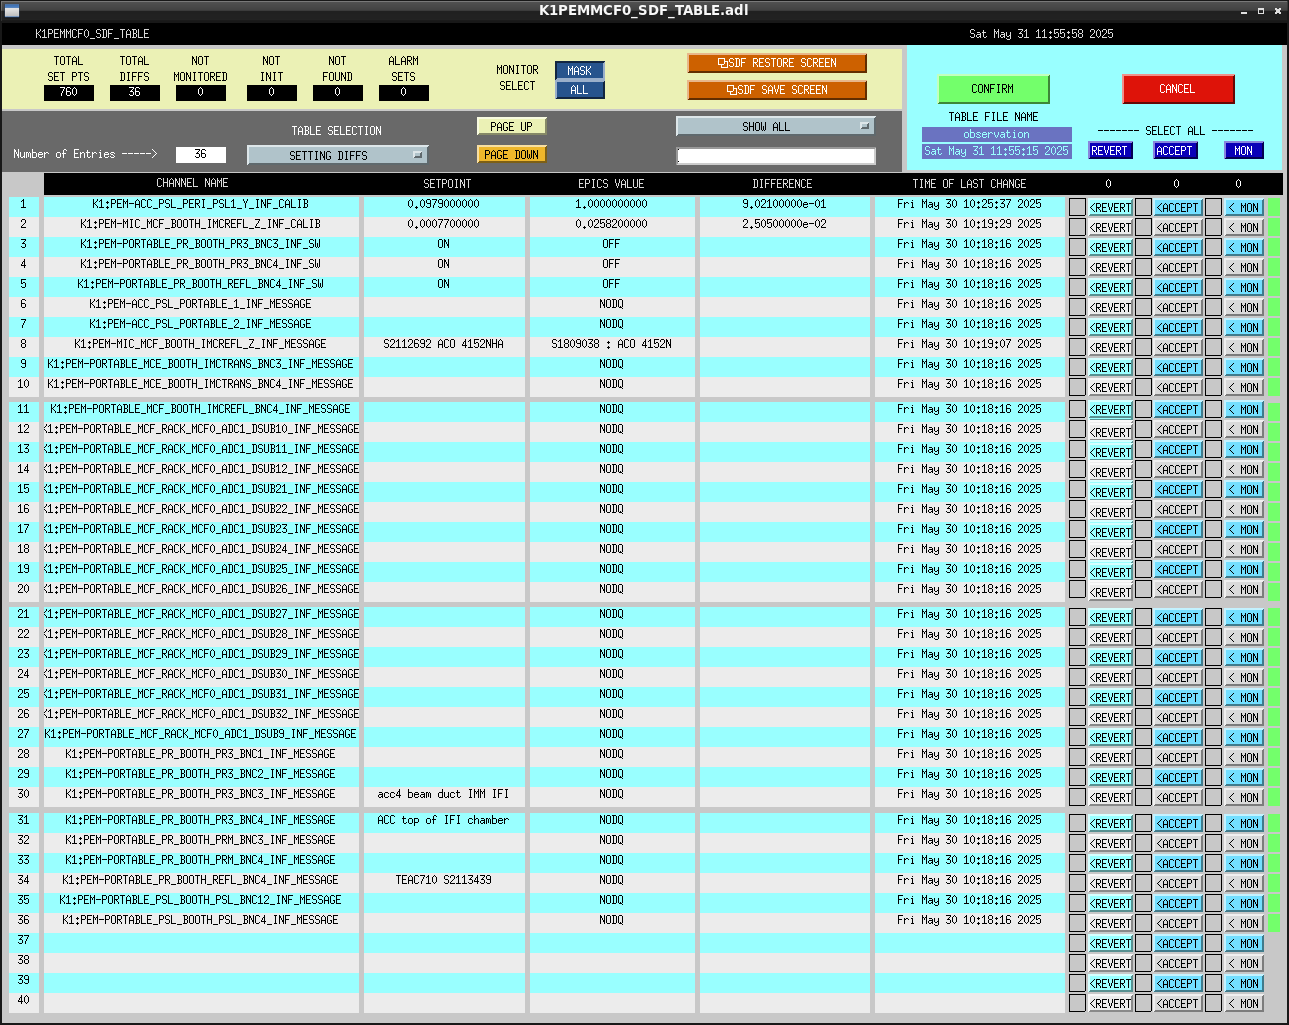The height and width of the screenshot is (1025, 1289).
Task: Click the table file name 'observation'
Action: [996, 134]
